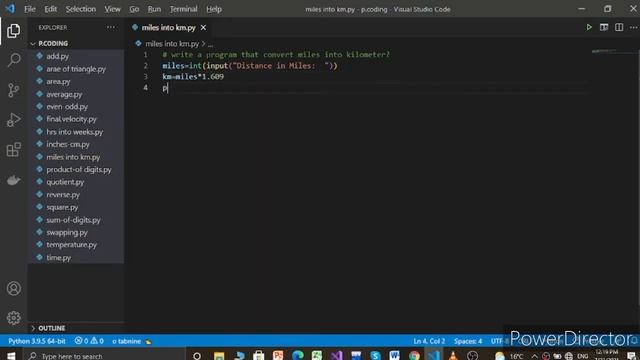Open the Accounts icon in activity bar
This screenshot has height=360, width=640.
pos(13,289)
